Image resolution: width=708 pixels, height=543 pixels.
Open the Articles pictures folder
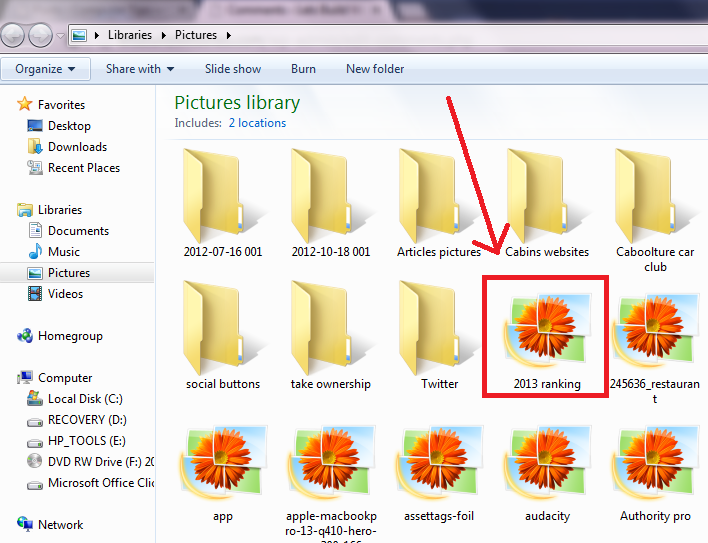439,196
